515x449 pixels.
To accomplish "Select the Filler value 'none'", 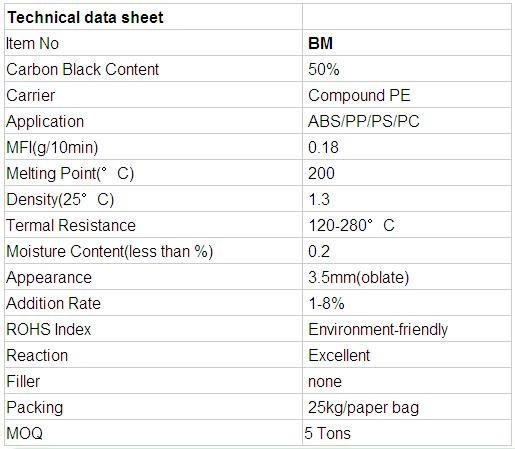I will (x=325, y=381).
